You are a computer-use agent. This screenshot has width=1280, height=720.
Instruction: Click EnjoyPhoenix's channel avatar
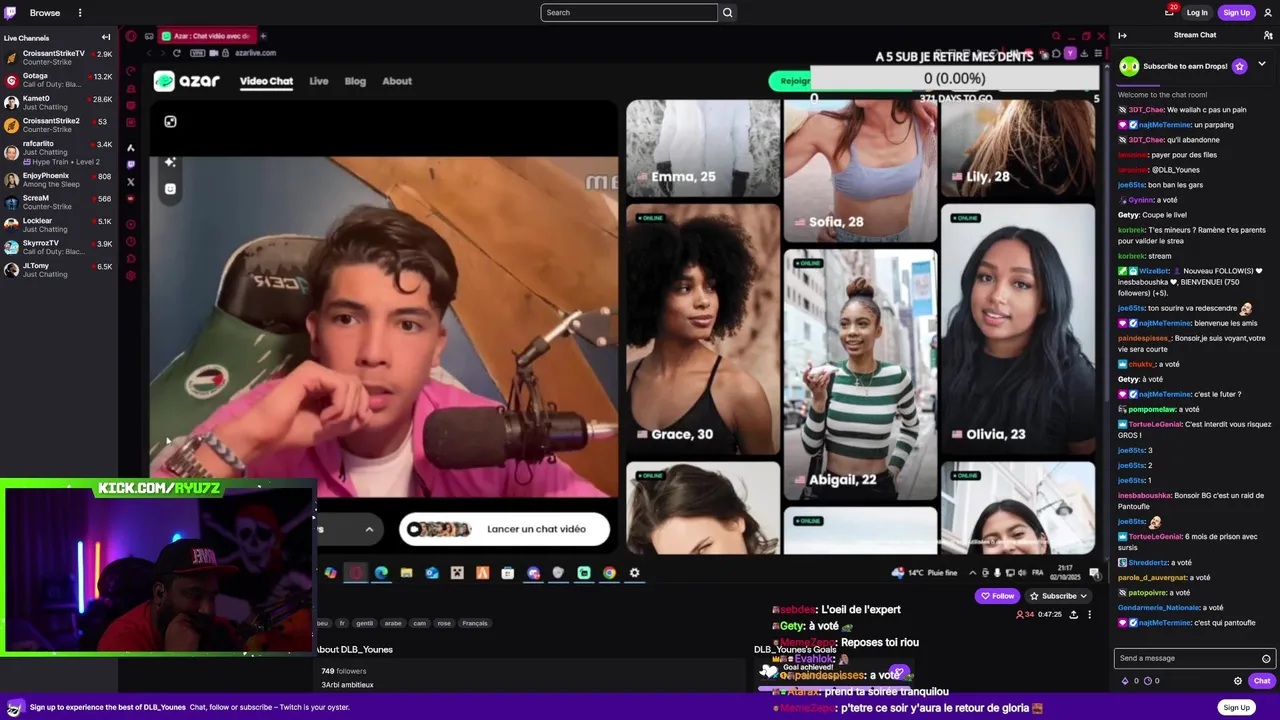11,180
